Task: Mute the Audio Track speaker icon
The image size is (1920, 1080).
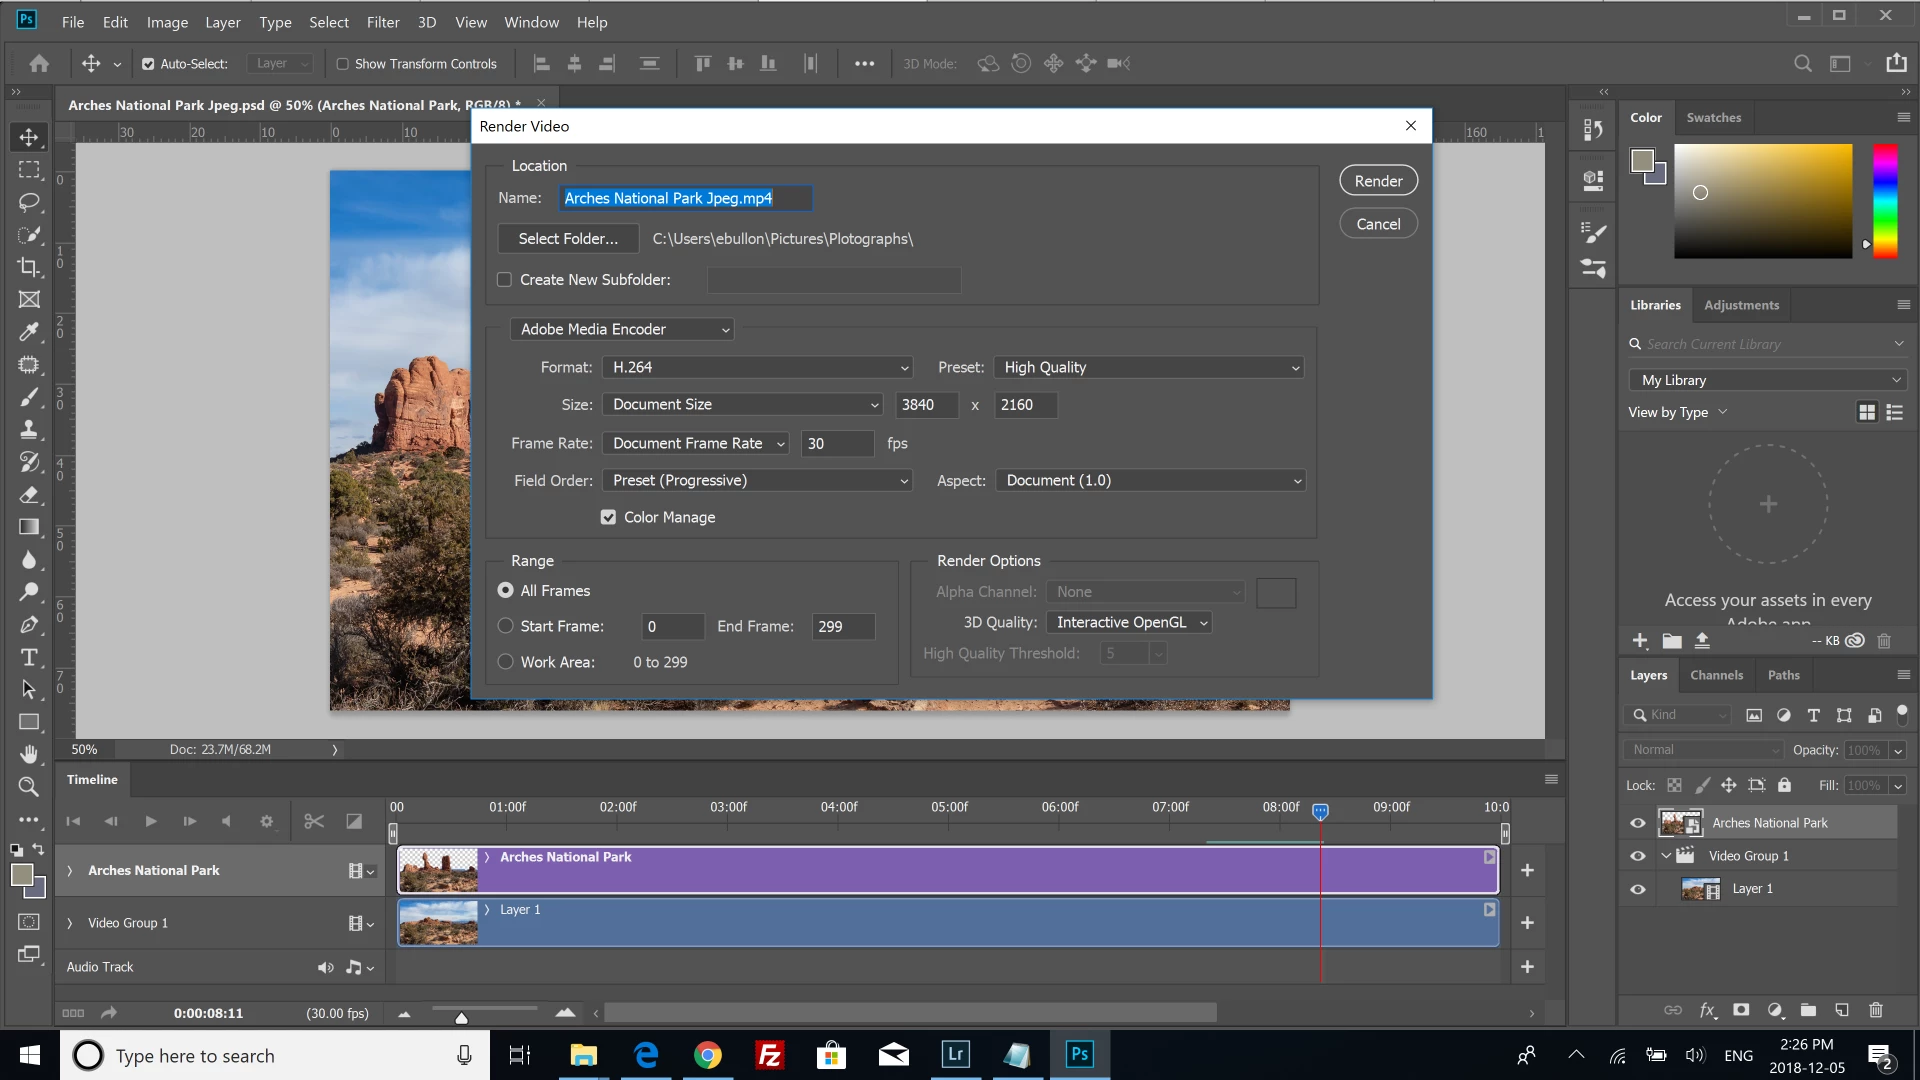Action: (325, 967)
